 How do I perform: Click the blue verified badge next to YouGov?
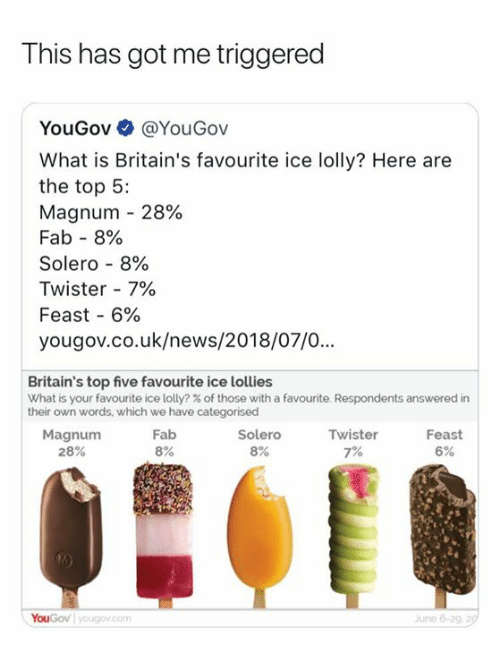[x=126, y=128]
